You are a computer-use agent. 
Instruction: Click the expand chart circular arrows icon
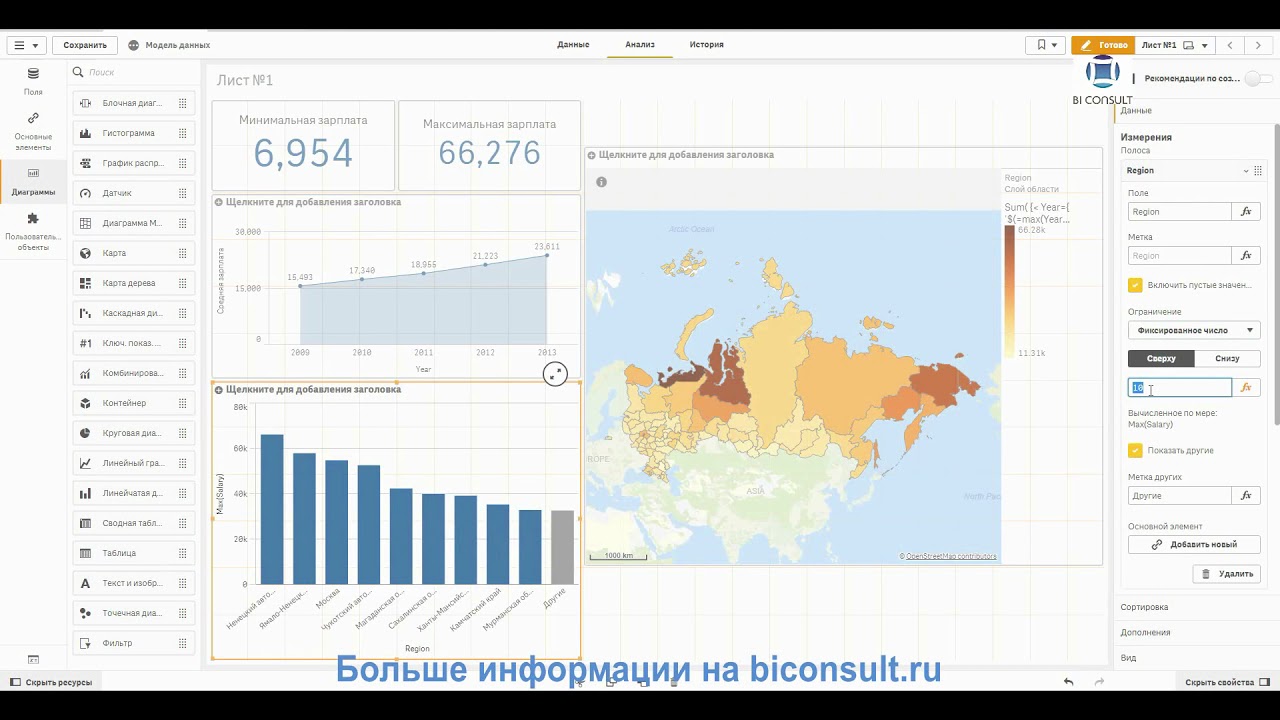(555, 374)
